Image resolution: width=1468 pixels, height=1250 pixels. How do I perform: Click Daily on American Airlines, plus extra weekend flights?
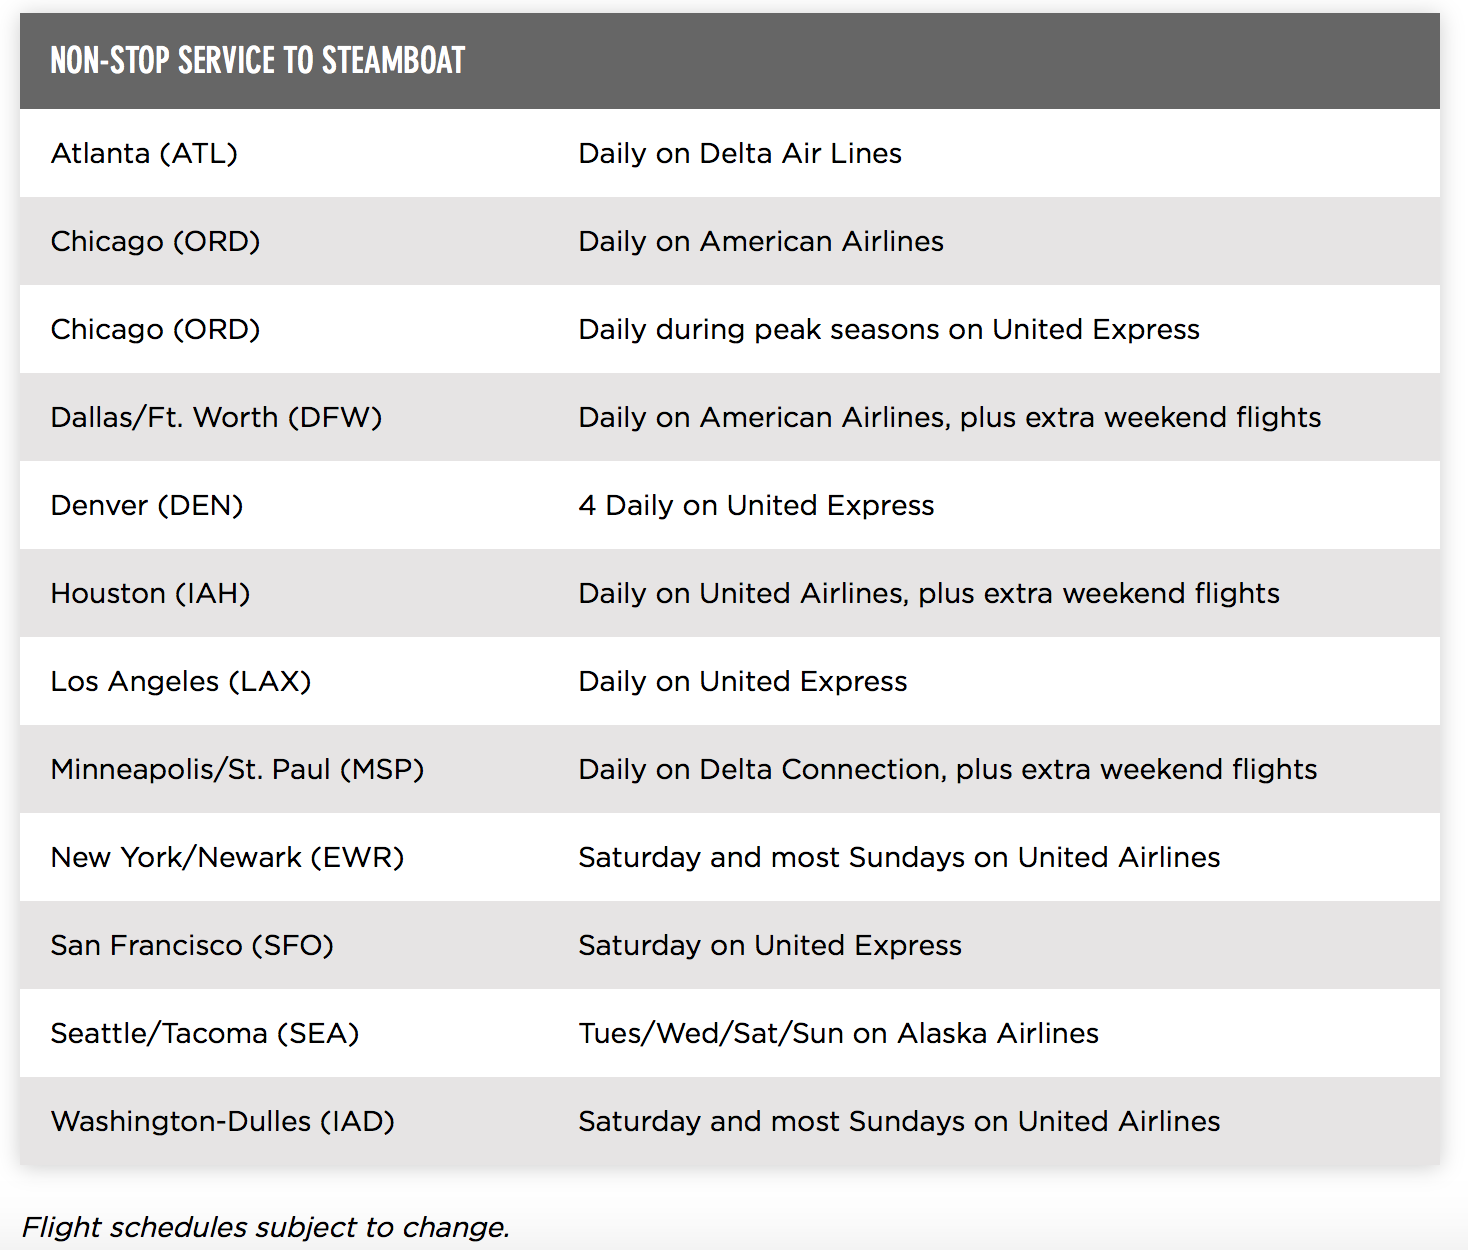click(950, 418)
